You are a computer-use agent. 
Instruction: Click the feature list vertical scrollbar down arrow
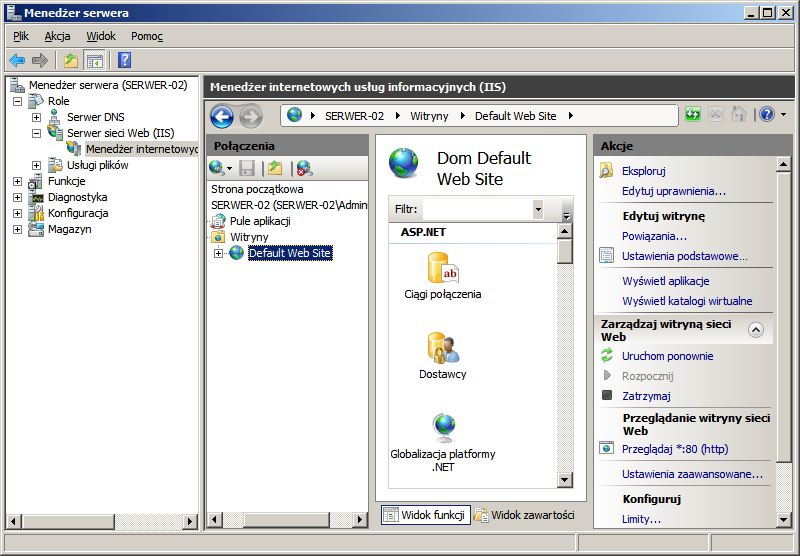point(565,479)
